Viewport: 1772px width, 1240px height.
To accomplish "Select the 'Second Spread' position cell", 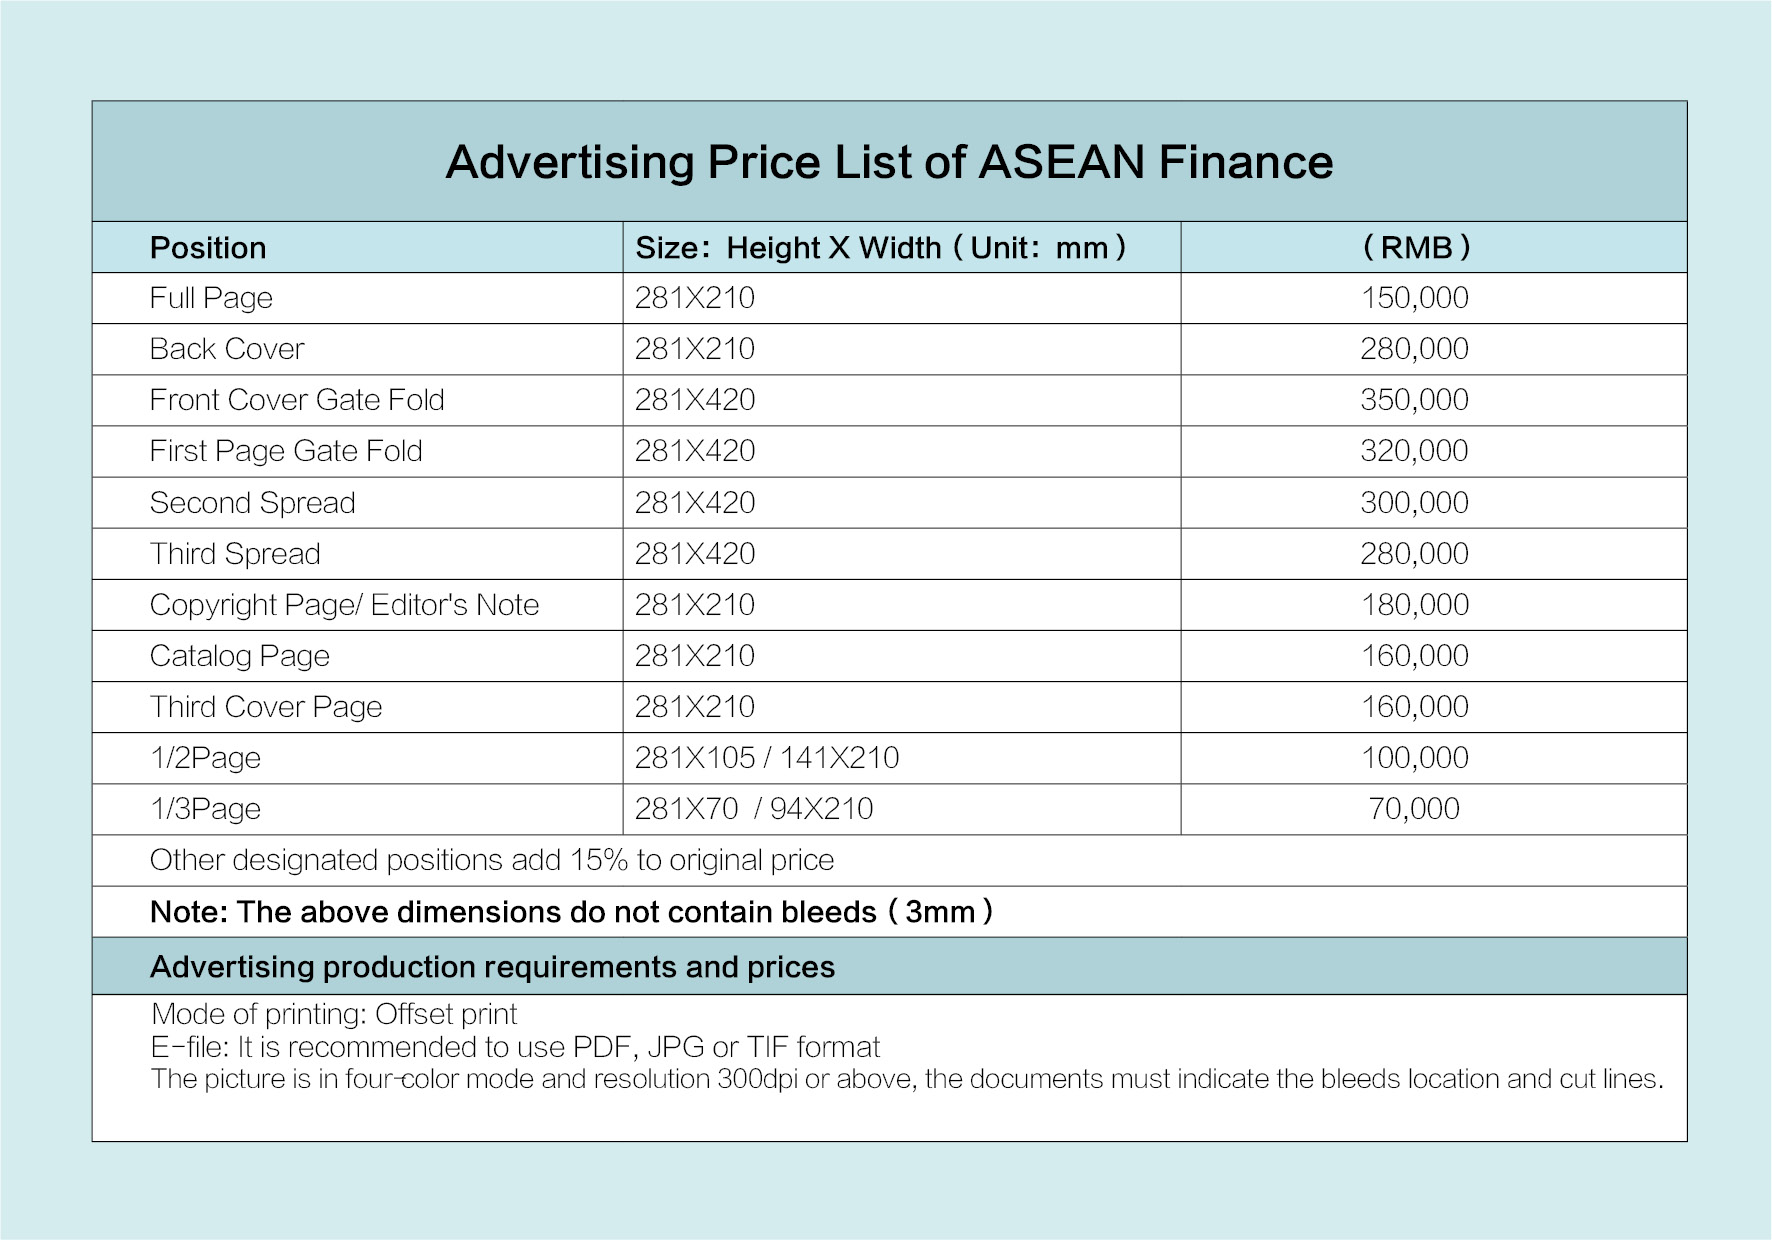I will click(x=252, y=503).
